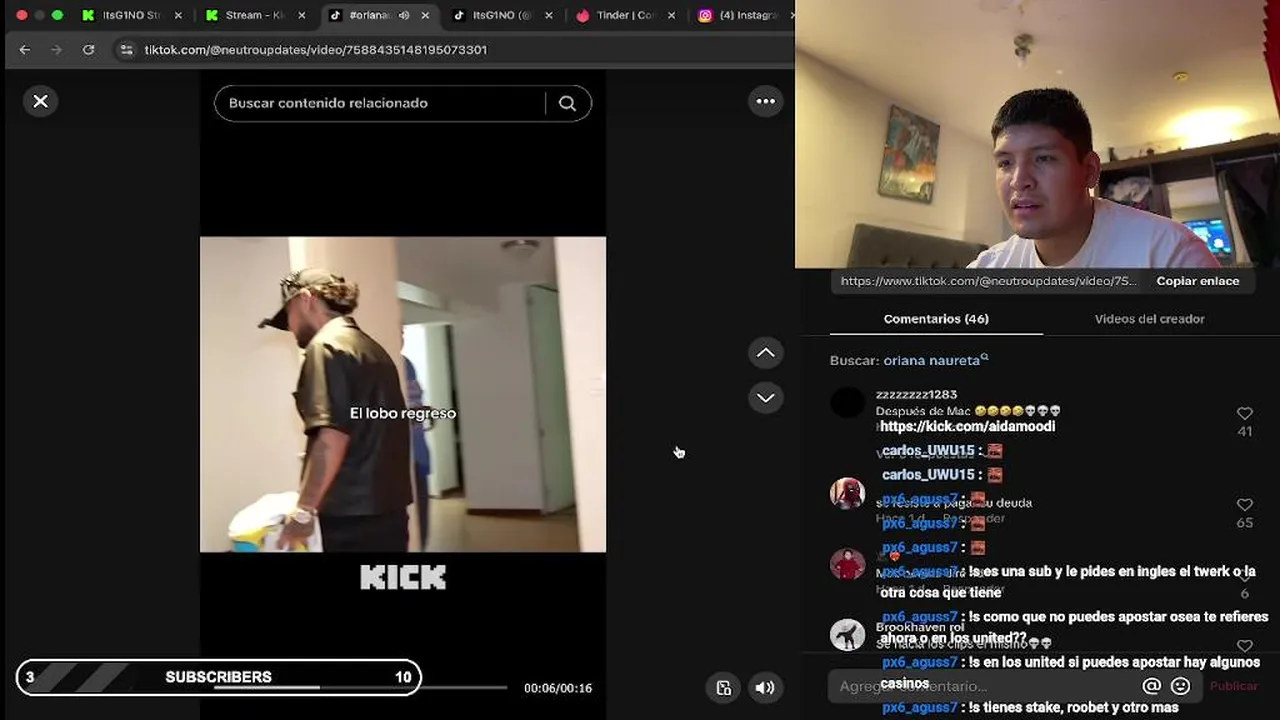Click the Publicar button
Screen dimensions: 1280x720
click(x=1234, y=686)
